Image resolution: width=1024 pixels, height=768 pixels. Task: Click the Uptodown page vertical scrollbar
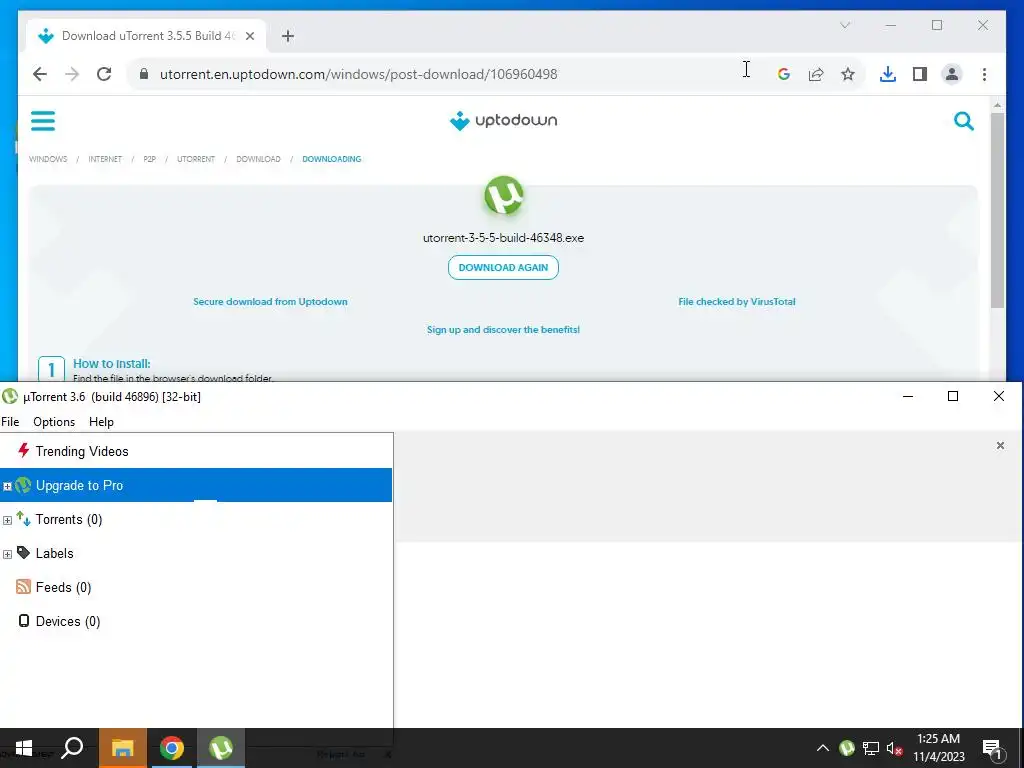[997, 209]
